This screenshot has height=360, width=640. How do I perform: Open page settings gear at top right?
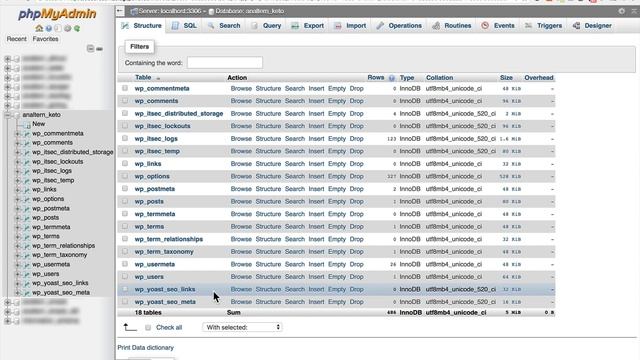(x=622, y=11)
